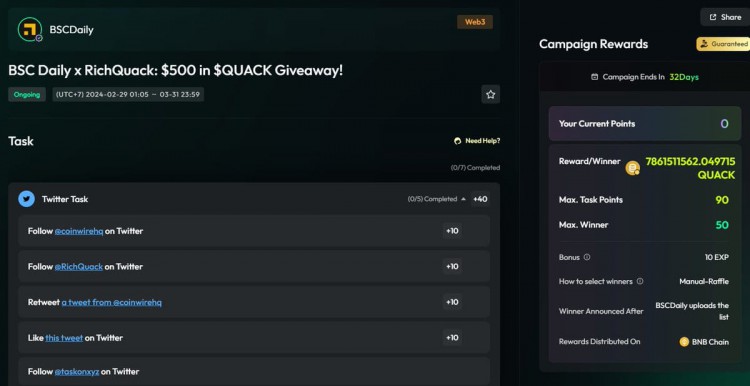Open the @coinwirehq follow link
The width and height of the screenshot is (750, 386).
pos(79,231)
